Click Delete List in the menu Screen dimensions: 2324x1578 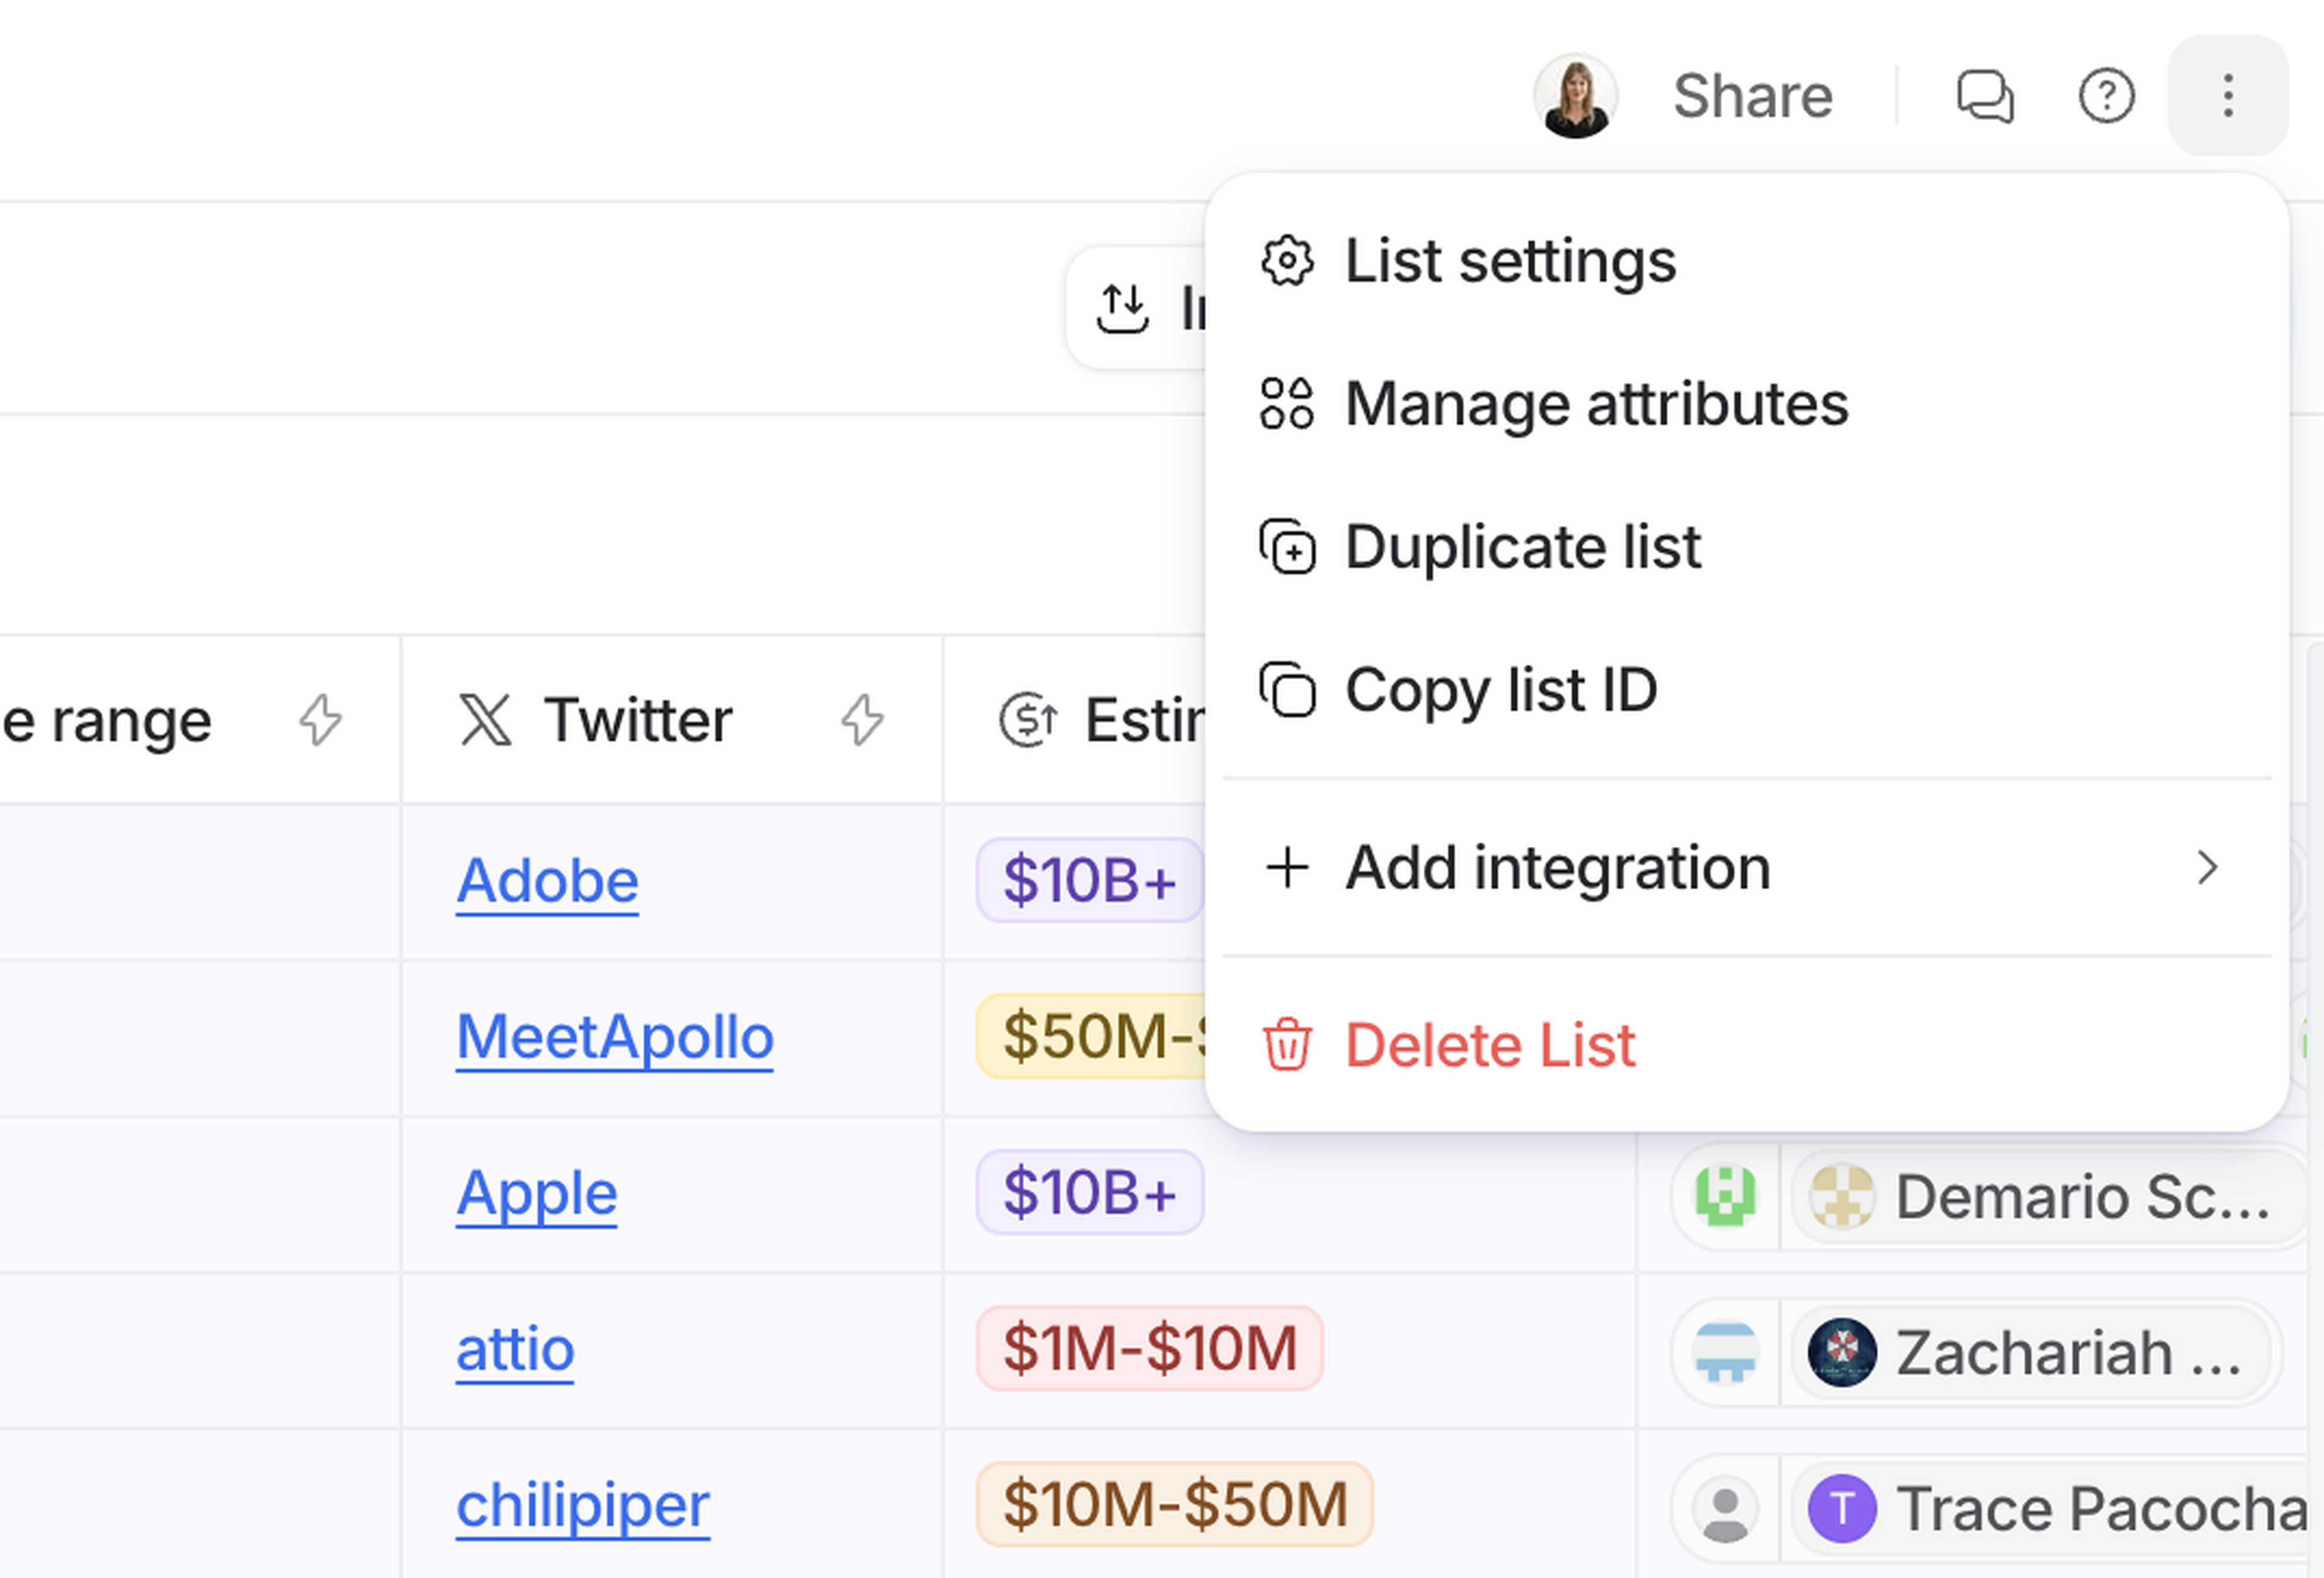(x=1490, y=1045)
